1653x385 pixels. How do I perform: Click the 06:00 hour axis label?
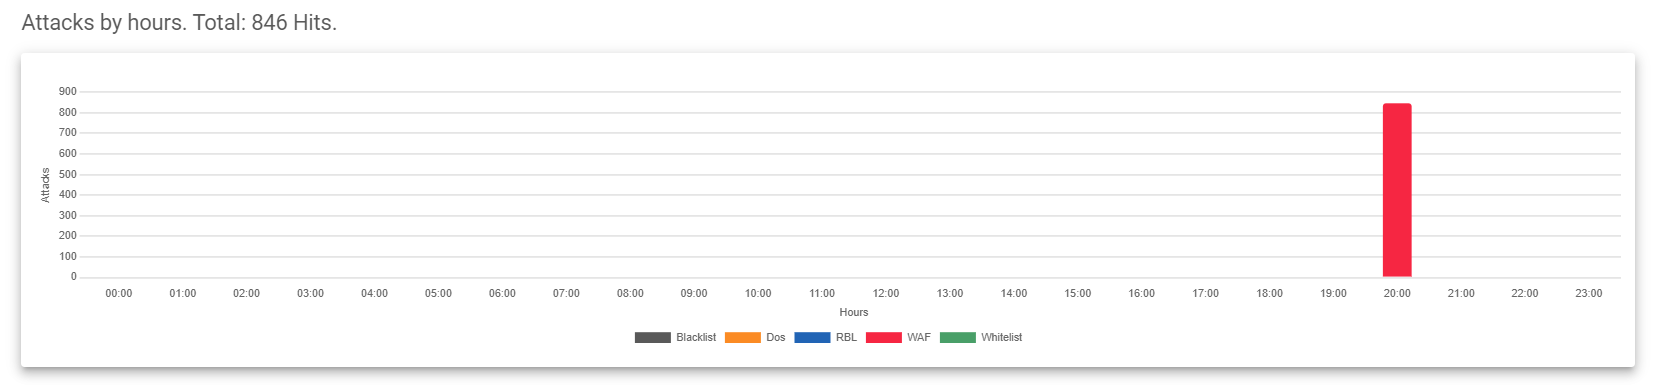(x=502, y=294)
